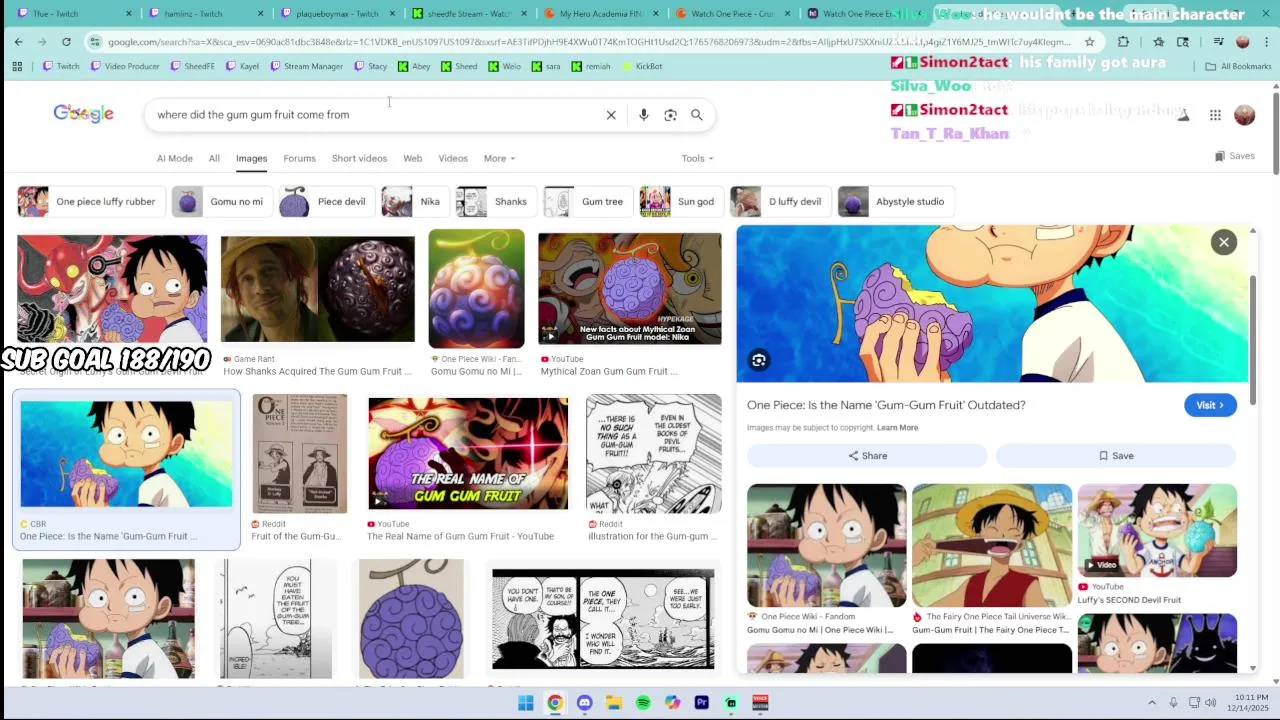The image size is (1280, 720).
Task: Open Luffy's SECOND Devil Fruit related image
Action: click(x=1157, y=530)
